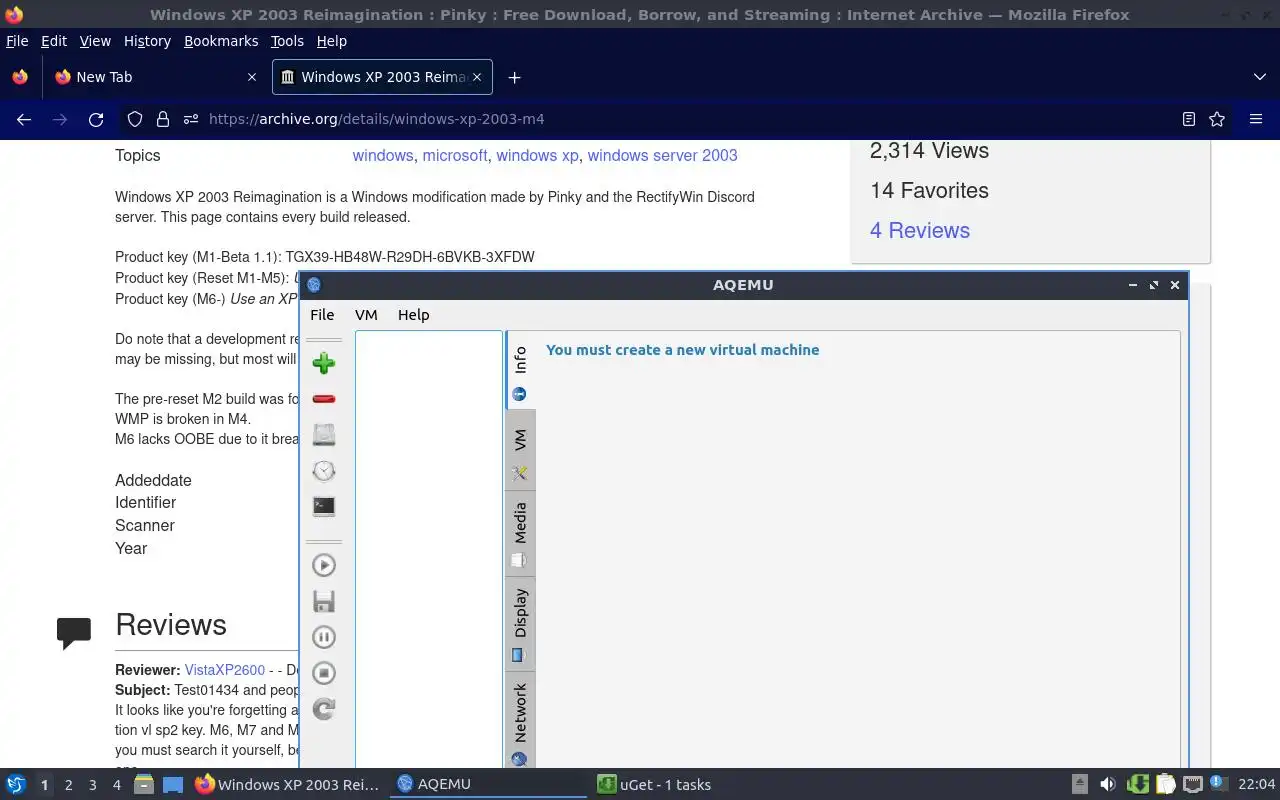Screen dimensions: 1280x800
Task: Open Firefox Edit menu
Action: [54, 41]
